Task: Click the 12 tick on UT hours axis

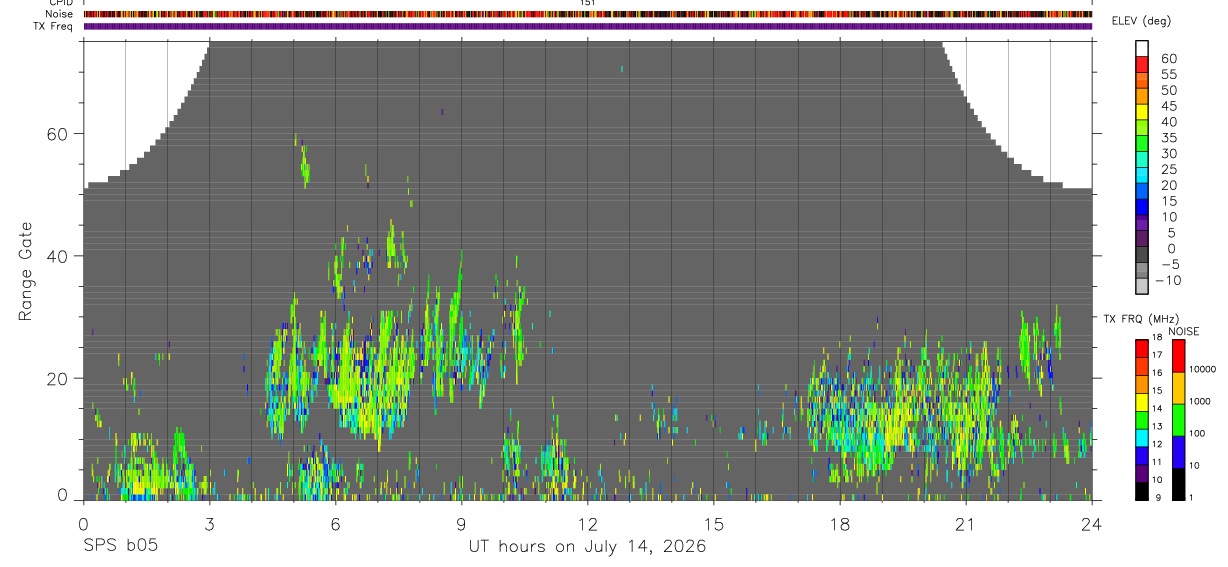Action: click(x=587, y=524)
